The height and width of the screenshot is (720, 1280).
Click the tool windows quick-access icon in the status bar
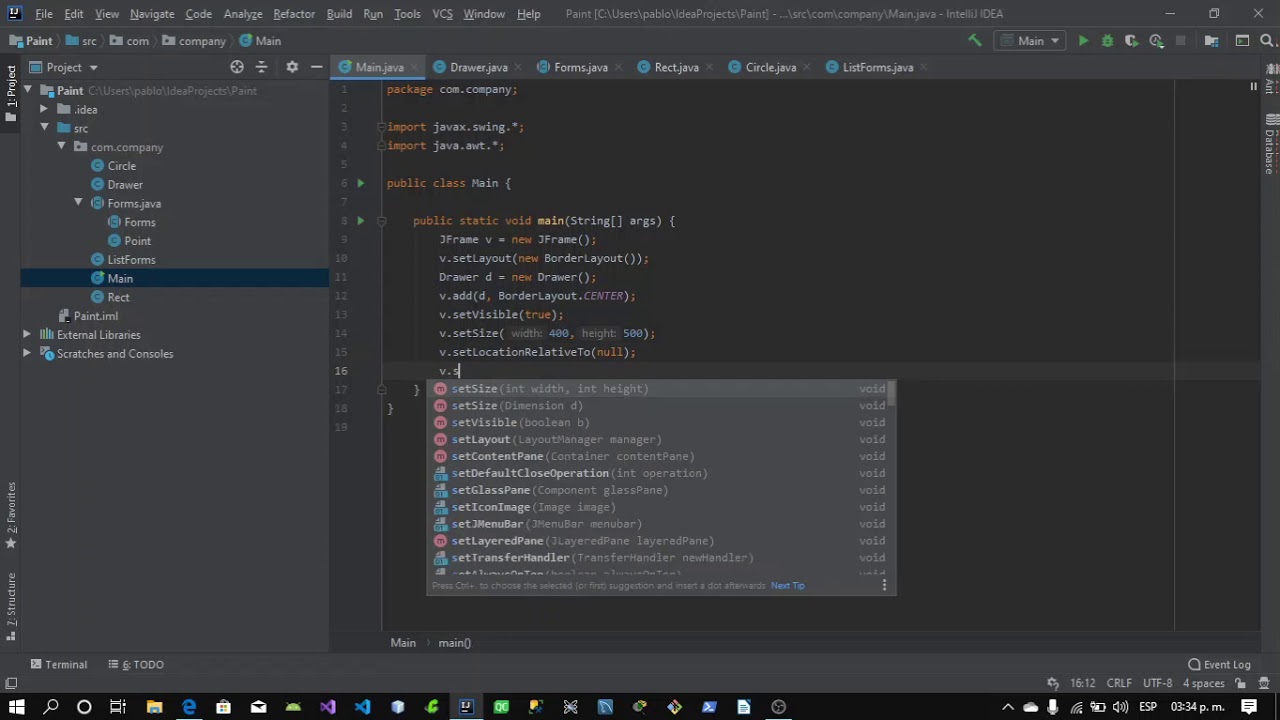click(x=11, y=683)
